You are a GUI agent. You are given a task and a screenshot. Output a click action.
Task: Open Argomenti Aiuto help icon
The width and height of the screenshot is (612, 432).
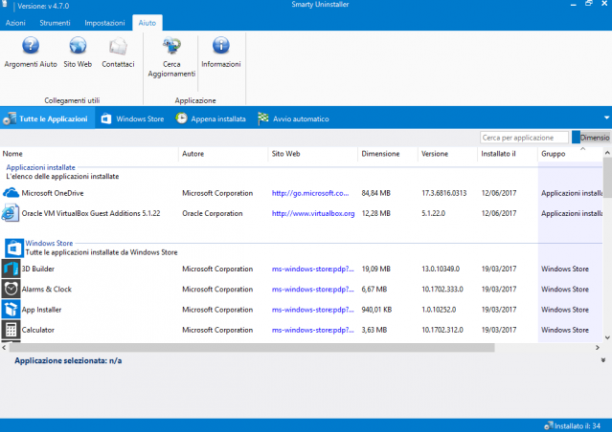[30, 45]
